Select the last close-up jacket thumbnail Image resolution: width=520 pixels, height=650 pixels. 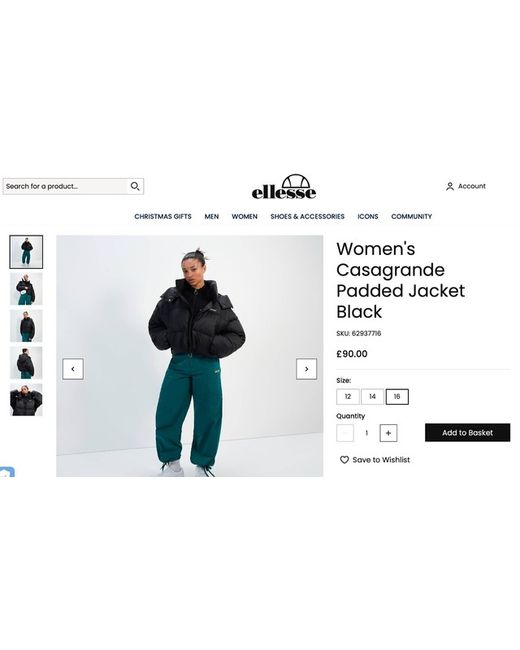(x=26, y=400)
